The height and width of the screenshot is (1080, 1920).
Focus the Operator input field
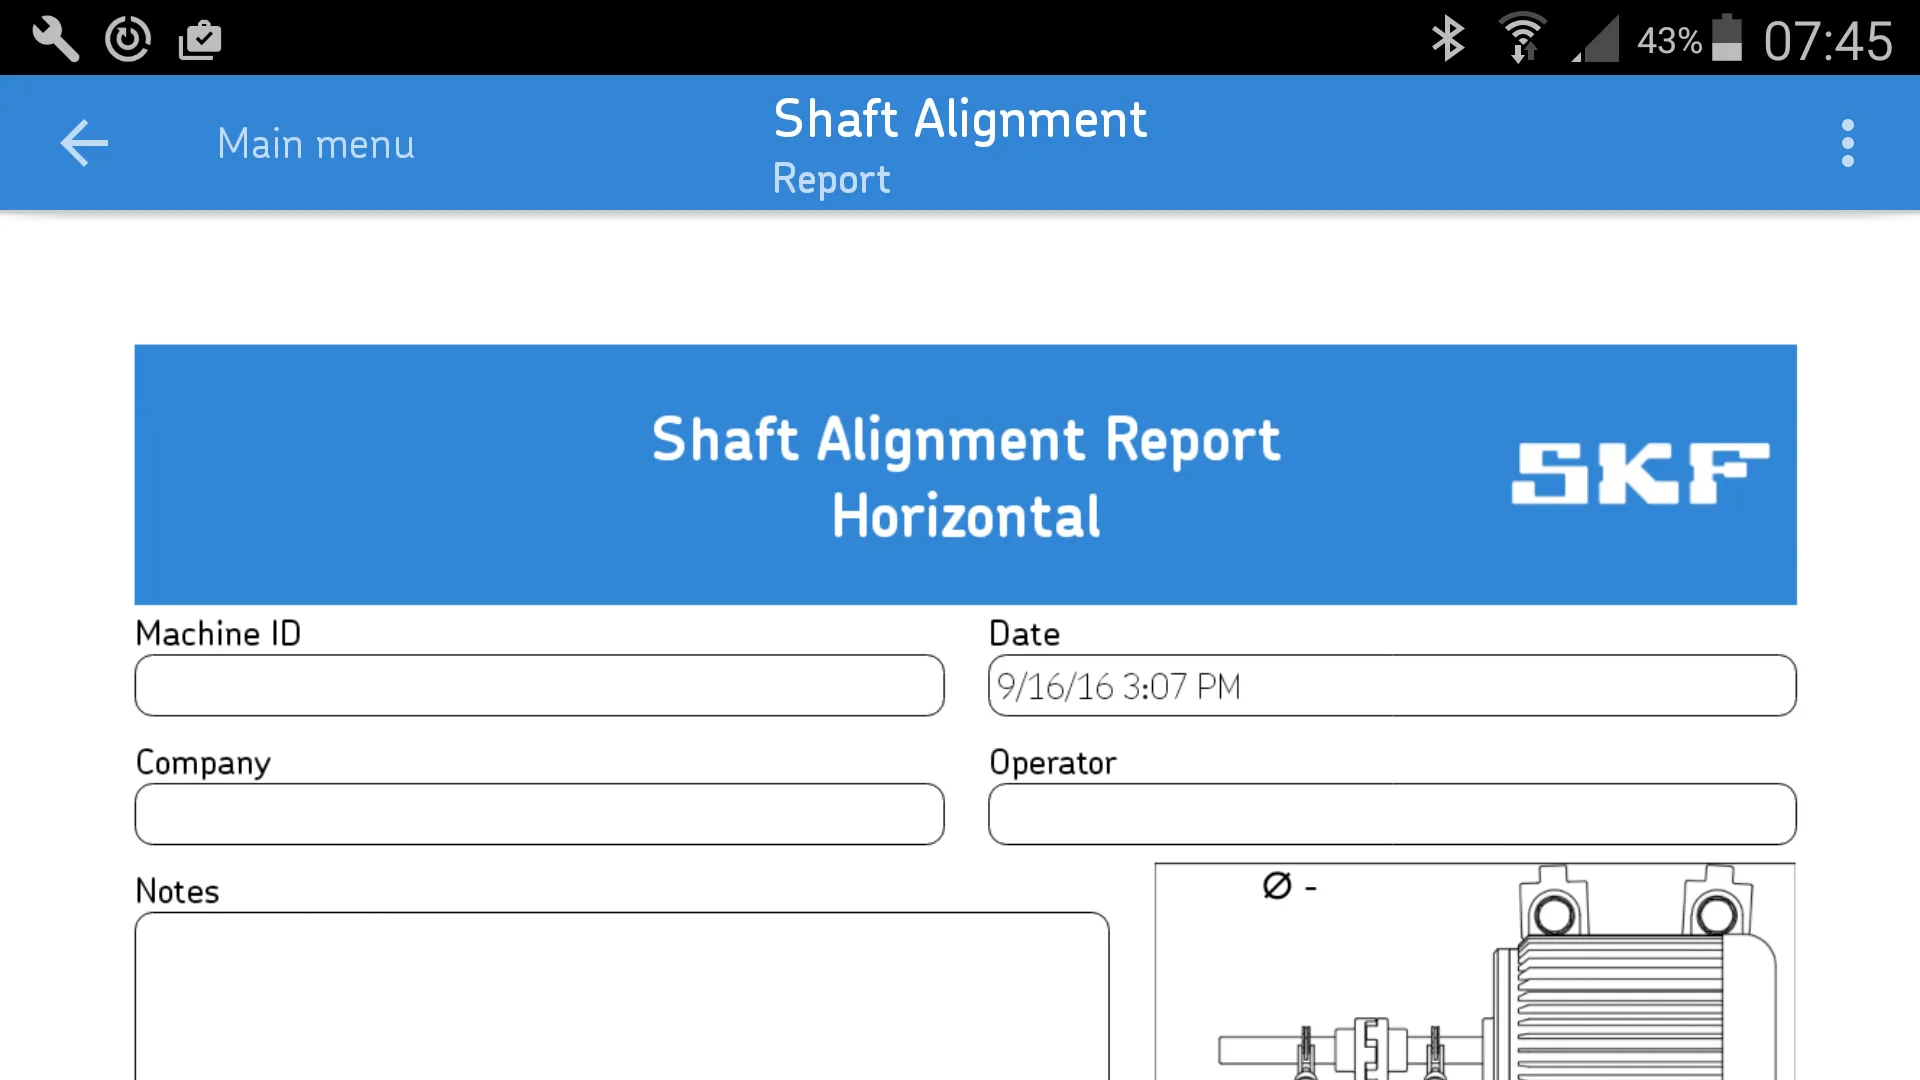[1392, 814]
